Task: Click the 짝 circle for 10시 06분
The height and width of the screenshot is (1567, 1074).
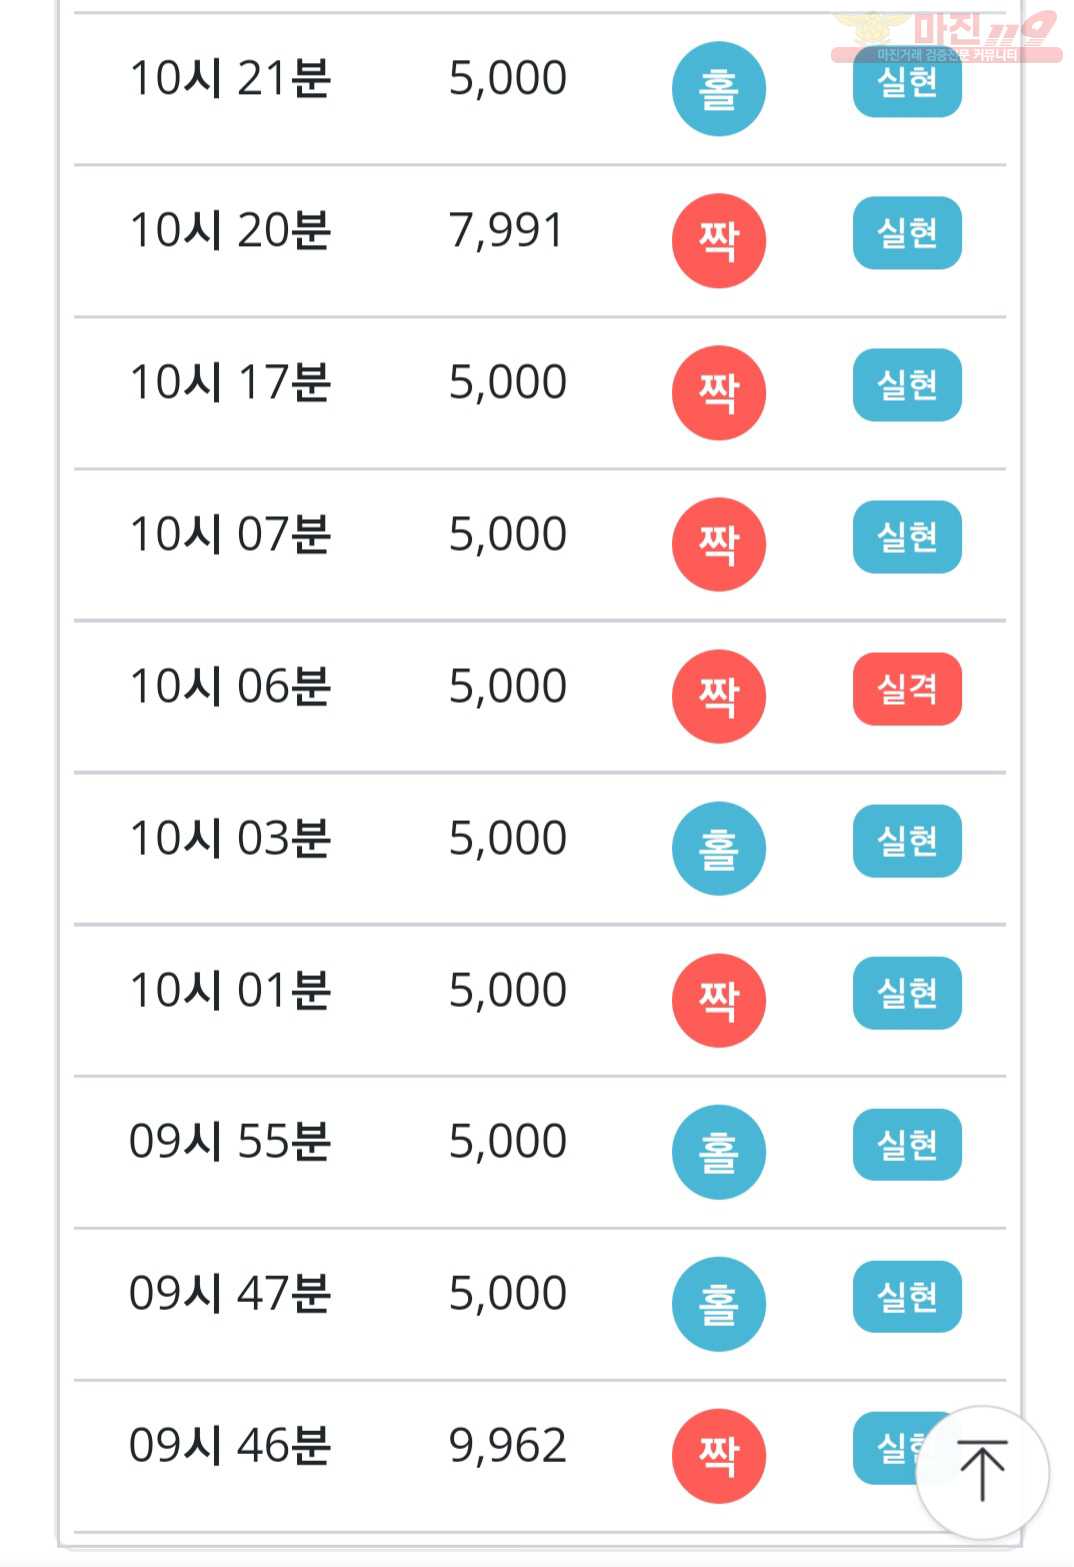Action: (x=718, y=696)
